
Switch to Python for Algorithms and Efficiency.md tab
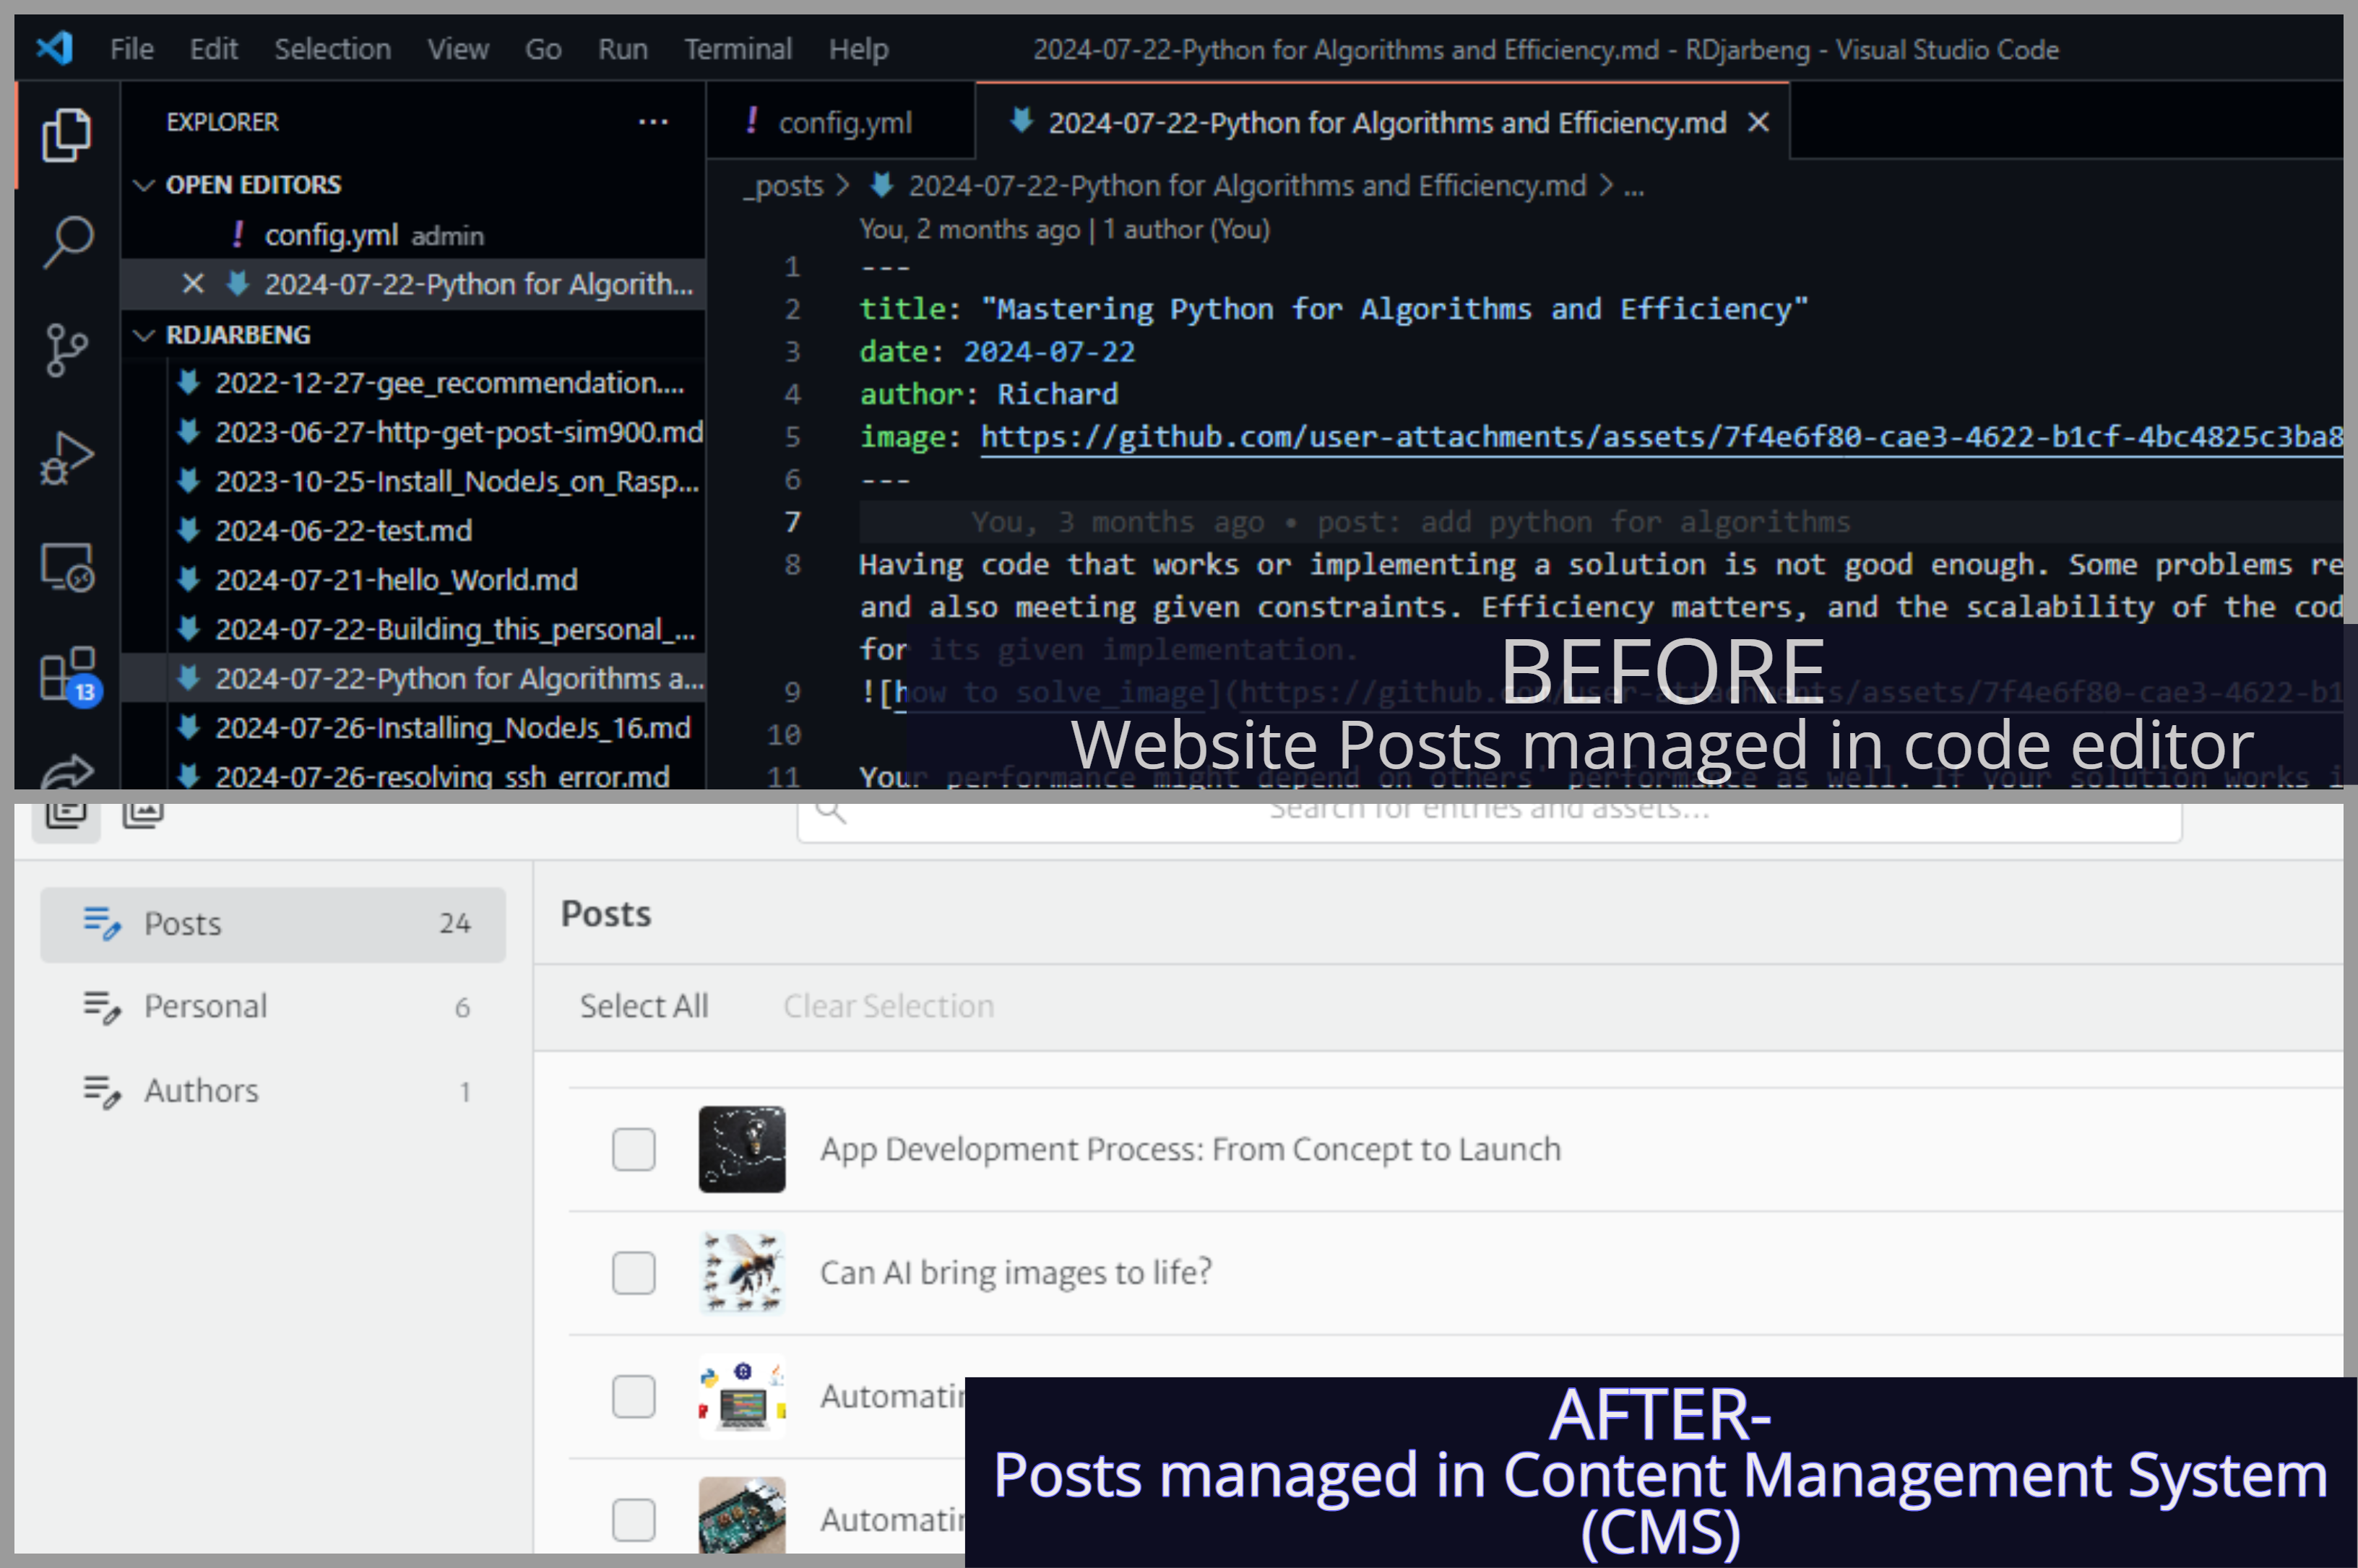click(1382, 122)
